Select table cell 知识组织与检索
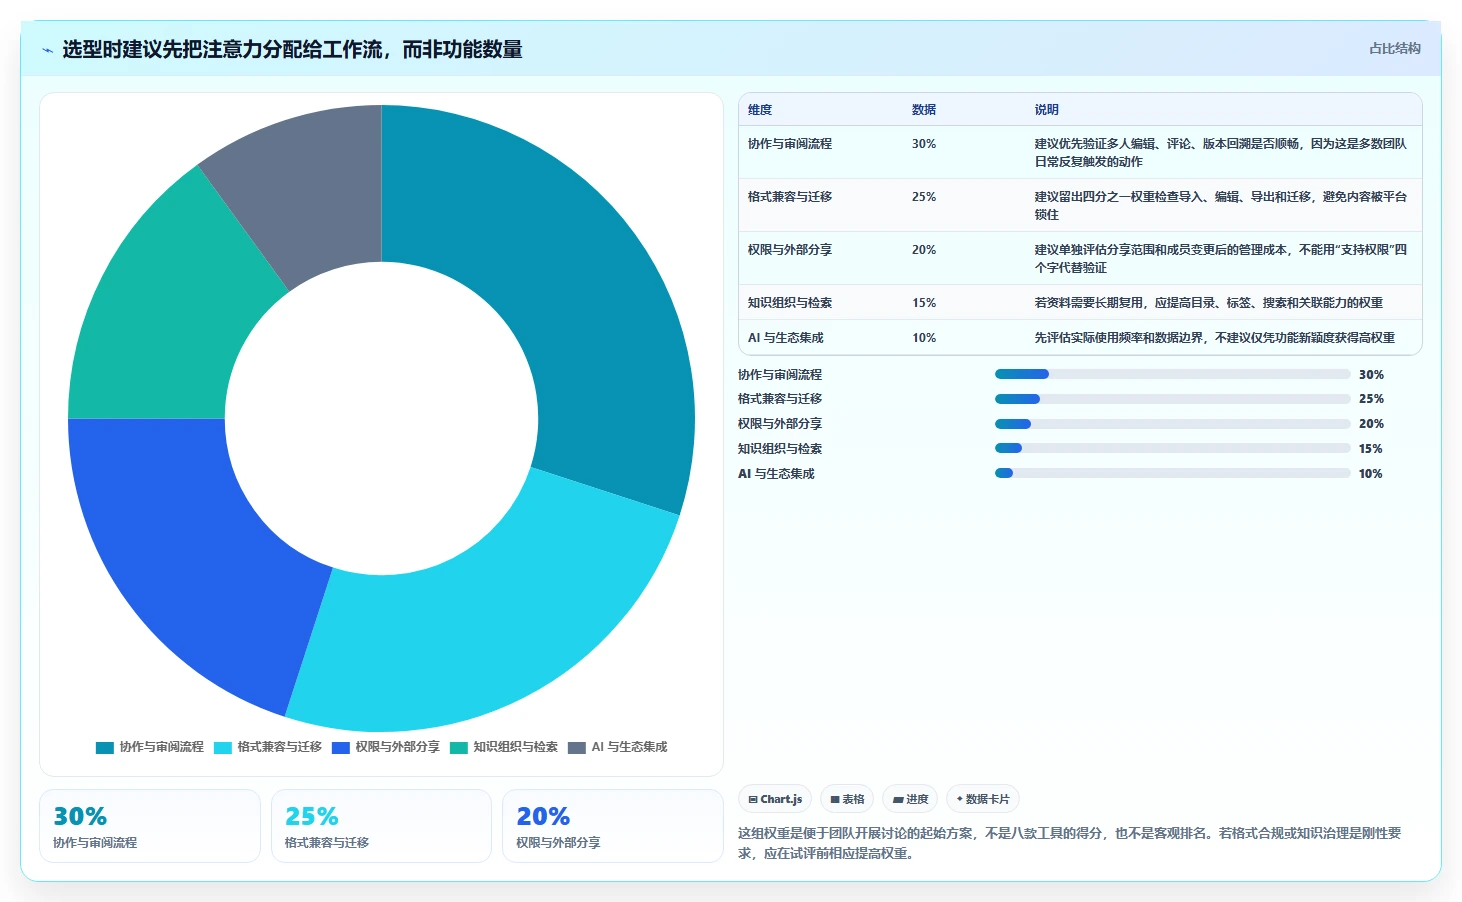The height and width of the screenshot is (902, 1462). coord(790,303)
